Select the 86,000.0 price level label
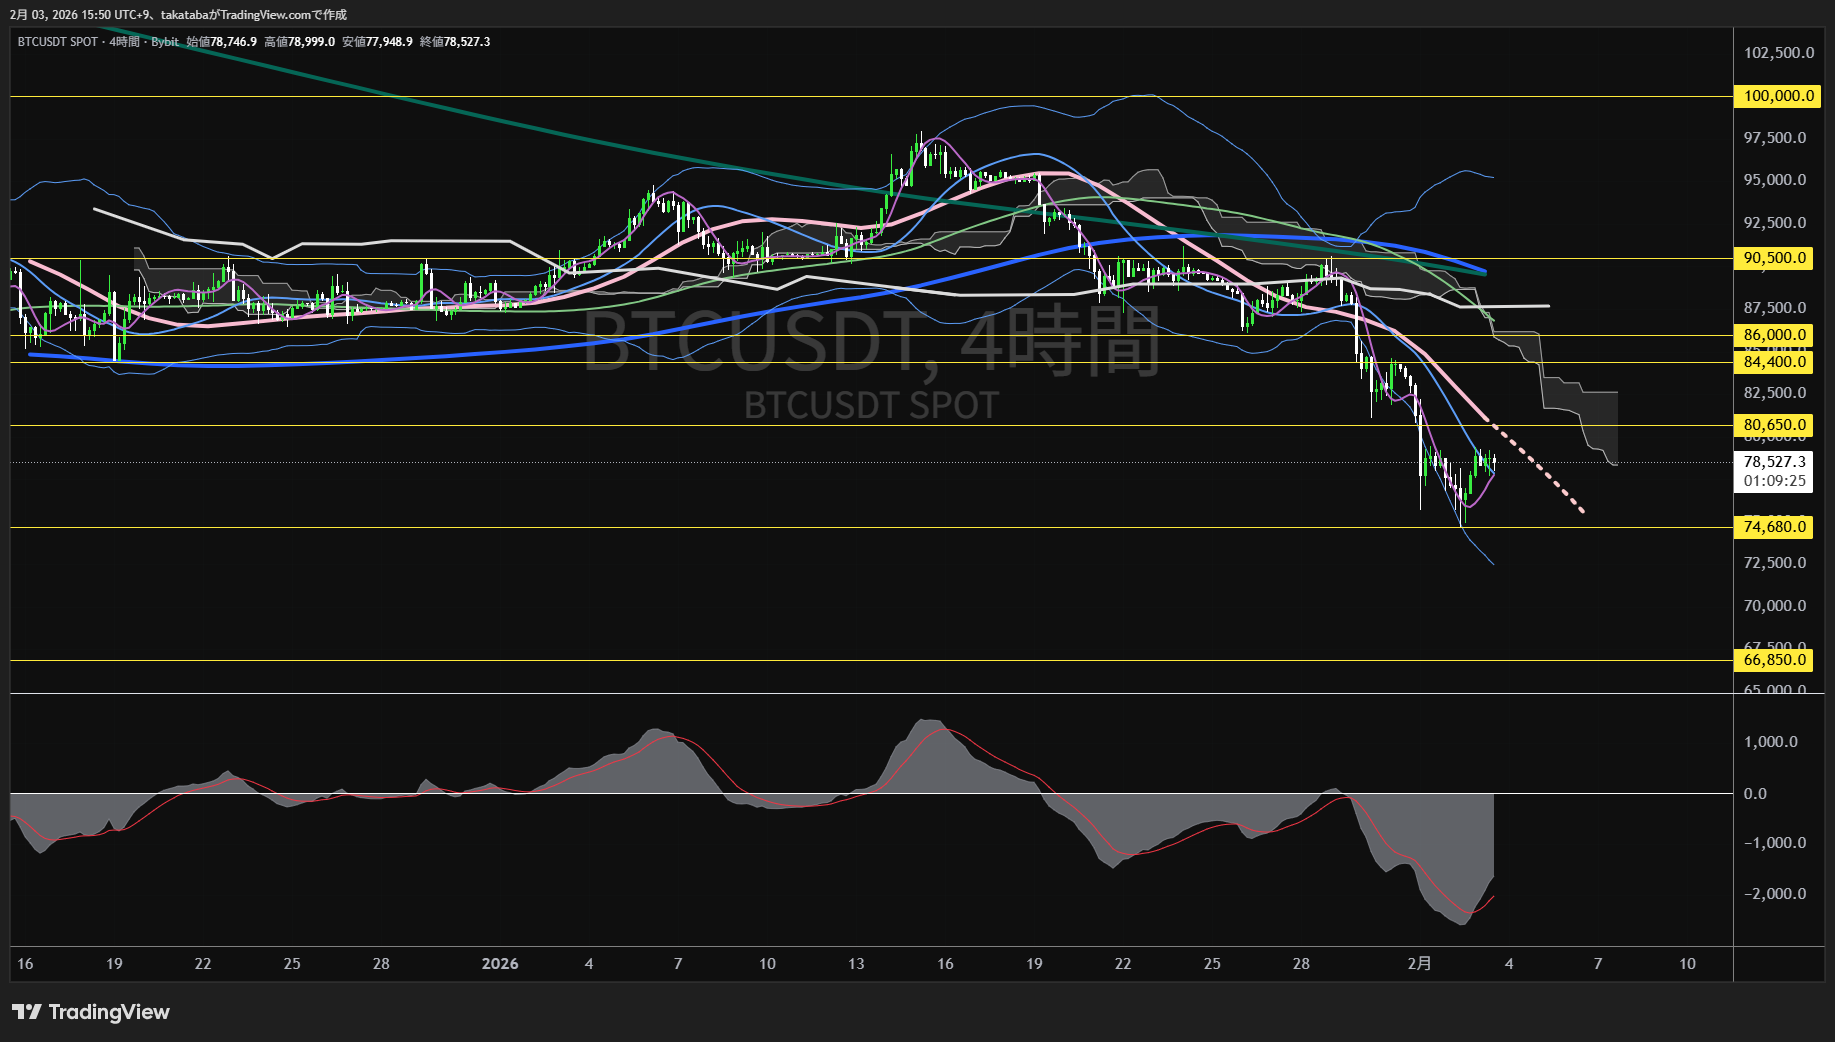Image resolution: width=1835 pixels, height=1042 pixels. (x=1775, y=335)
